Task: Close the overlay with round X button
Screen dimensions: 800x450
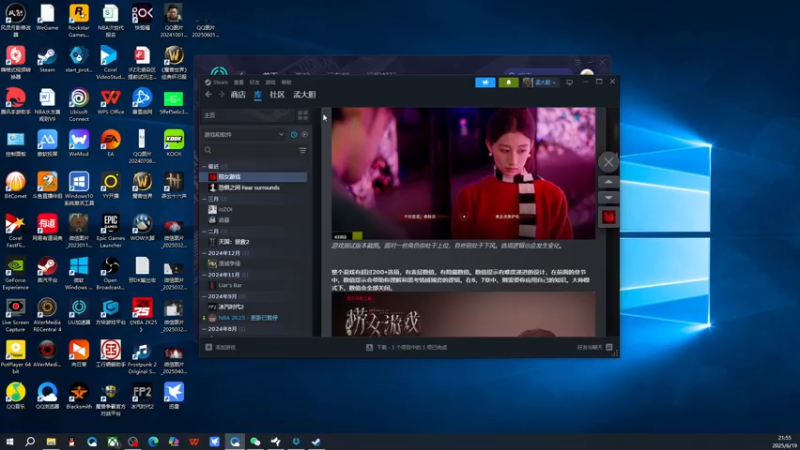Action: tap(608, 163)
